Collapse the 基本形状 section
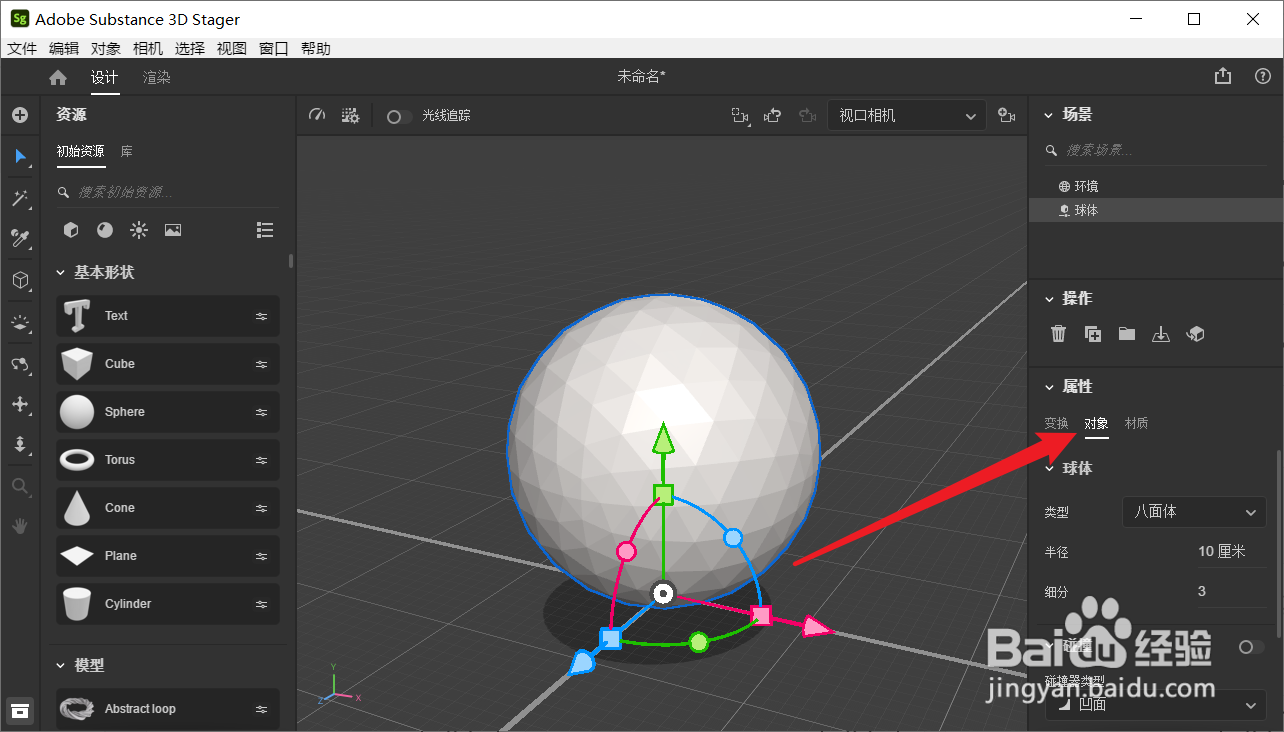Screen dimensions: 1284x732 (60, 272)
